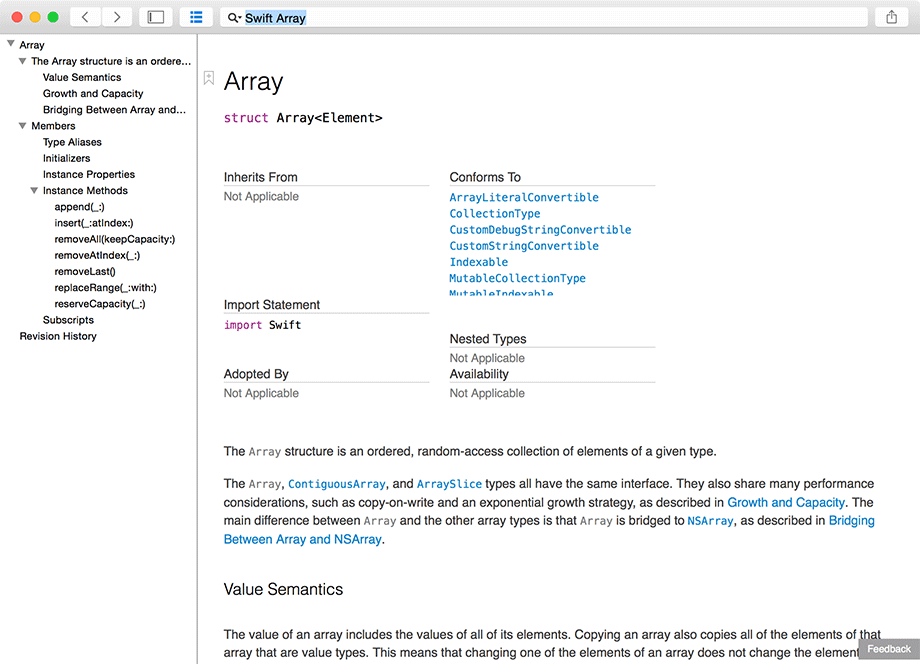Click the Conforms To heading

point(485,177)
